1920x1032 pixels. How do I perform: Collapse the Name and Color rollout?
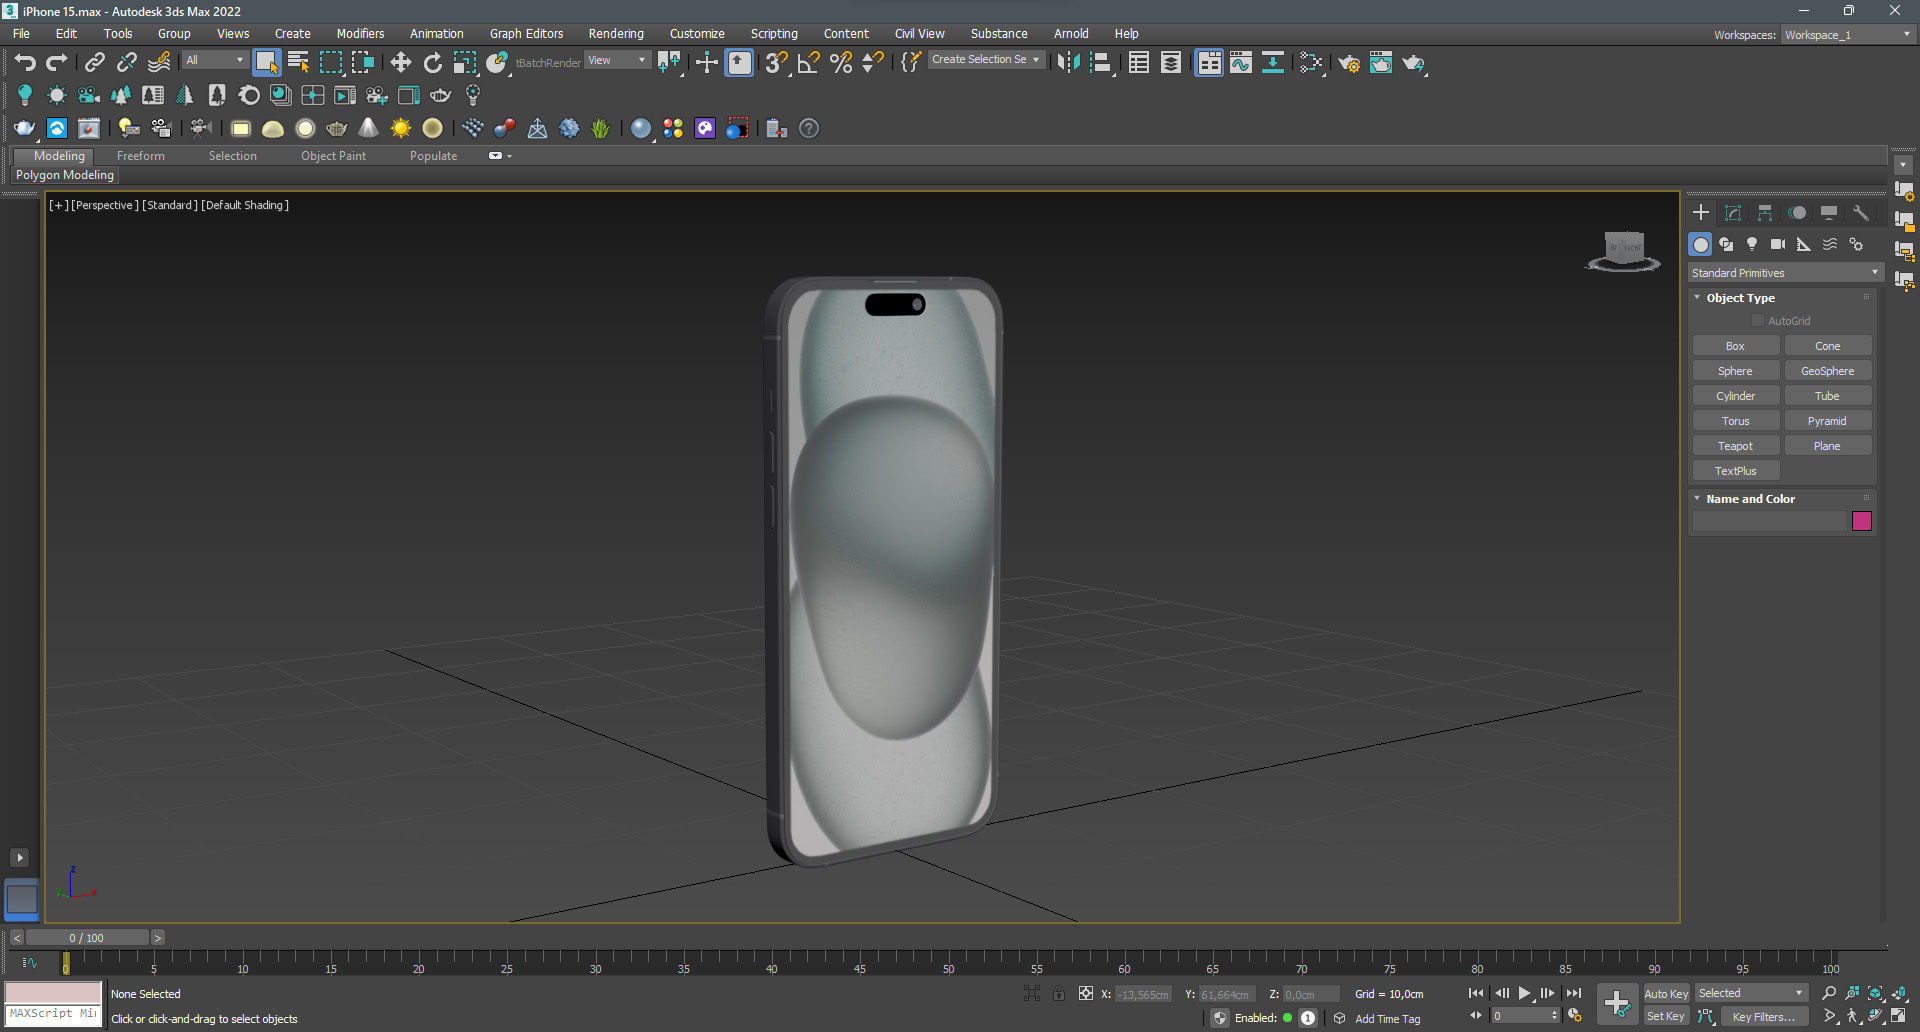point(1750,499)
